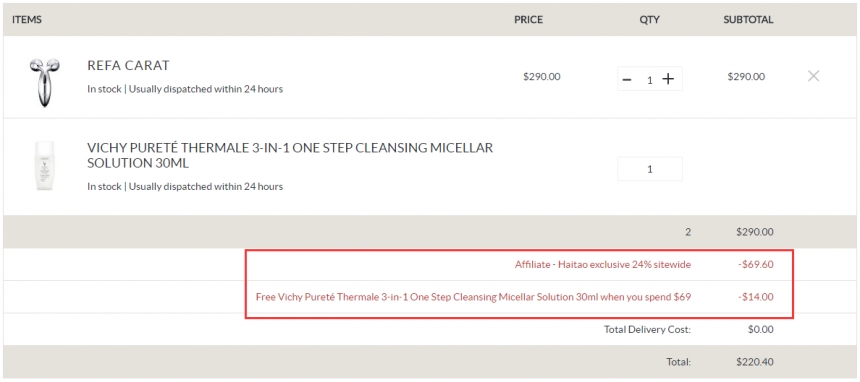860x382 pixels.
Task: Click the -$14.00 free gift discount amount
Action: (756, 297)
